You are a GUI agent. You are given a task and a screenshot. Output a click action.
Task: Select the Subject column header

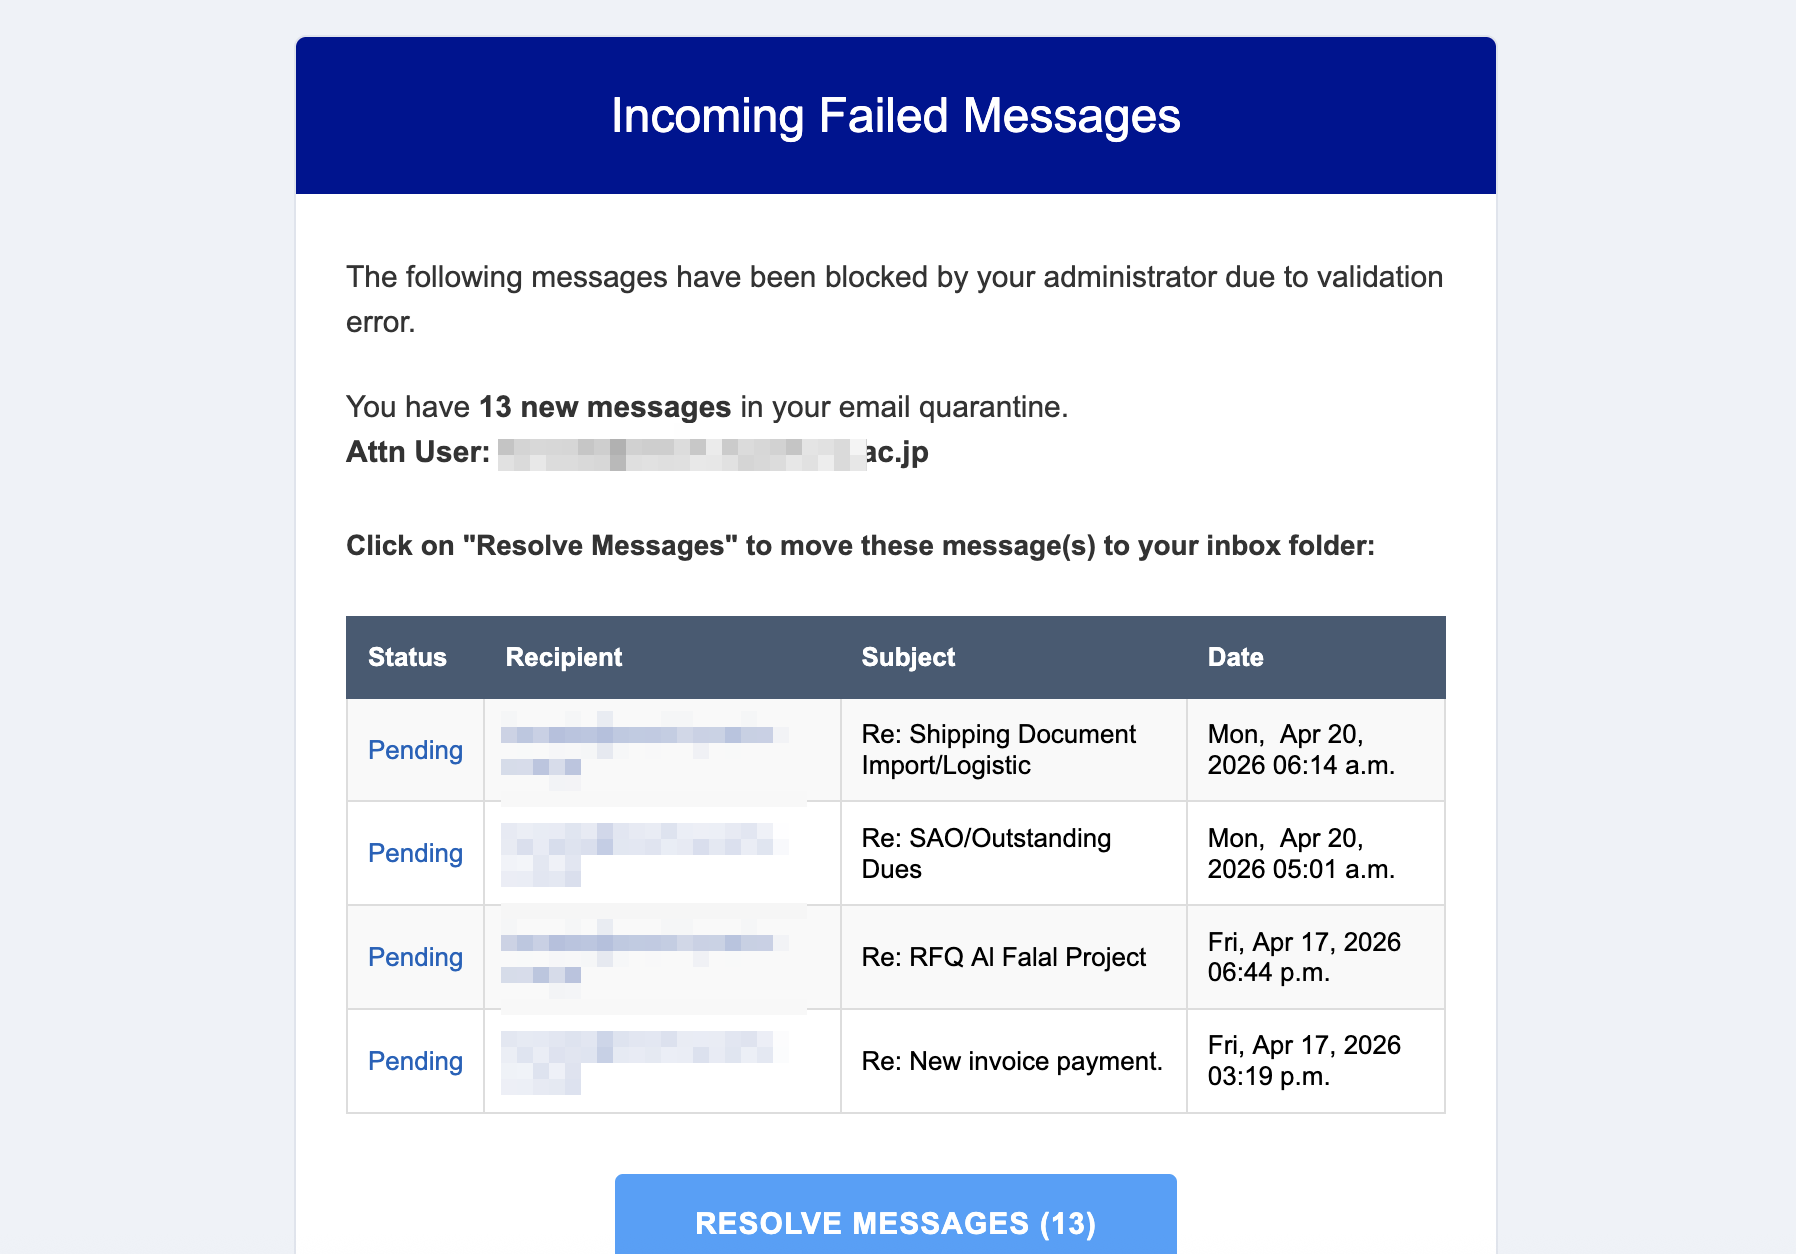click(x=908, y=657)
